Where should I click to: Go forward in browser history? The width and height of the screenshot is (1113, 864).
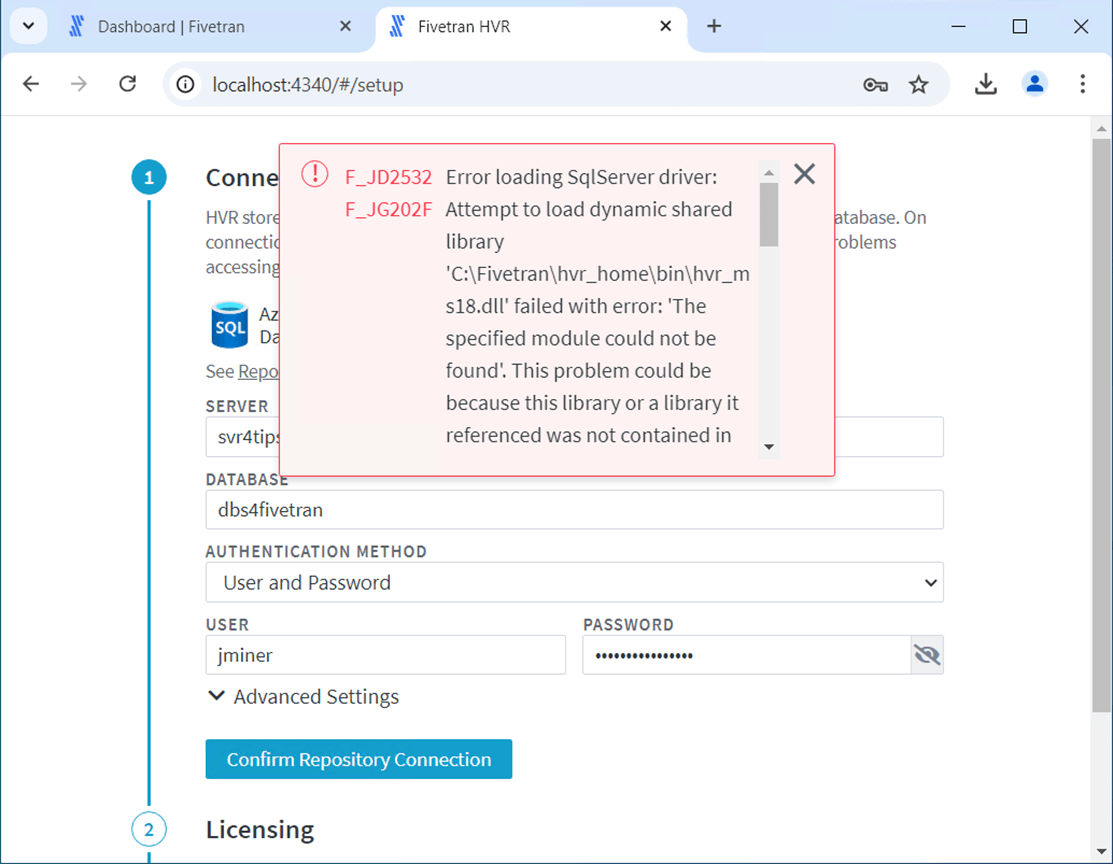click(79, 84)
